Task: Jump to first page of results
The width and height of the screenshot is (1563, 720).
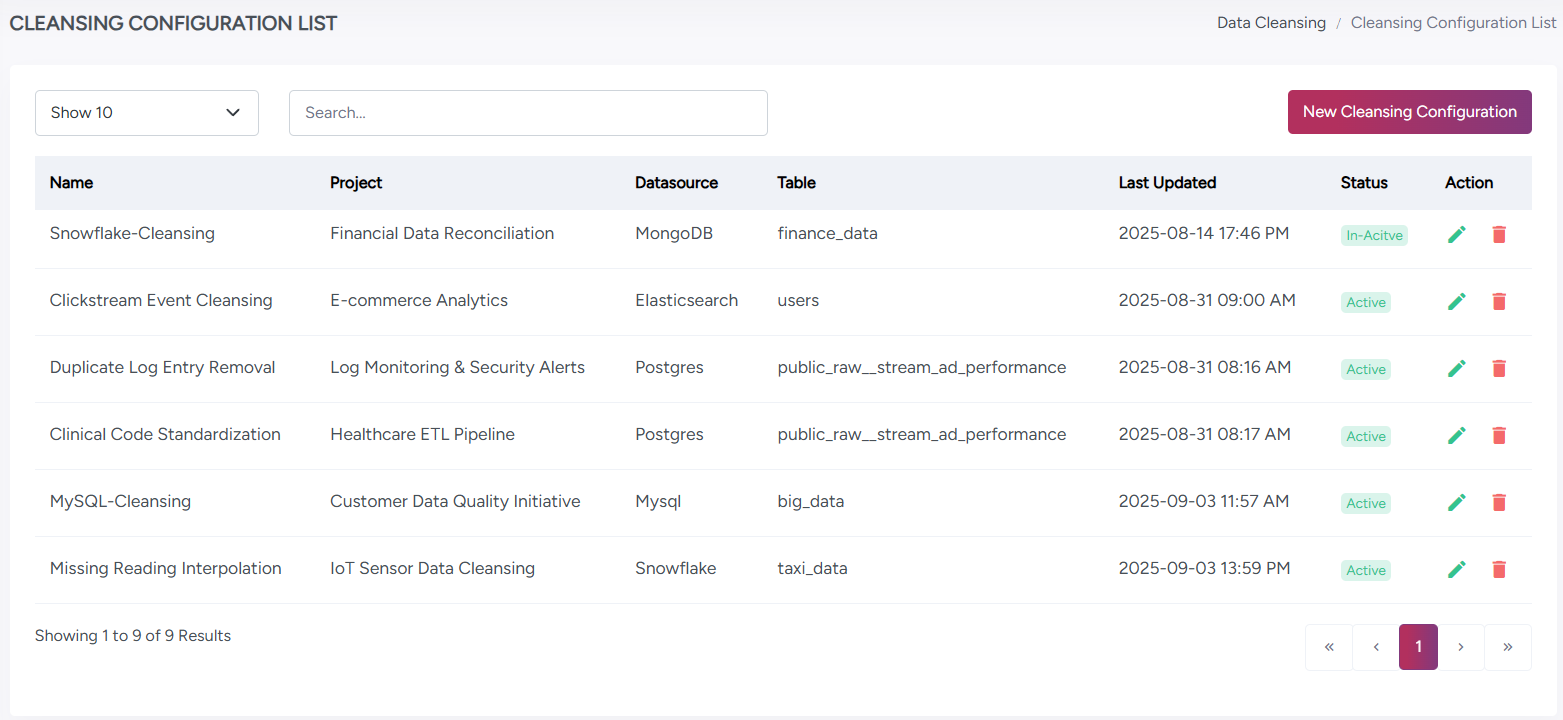Action: [x=1329, y=647]
